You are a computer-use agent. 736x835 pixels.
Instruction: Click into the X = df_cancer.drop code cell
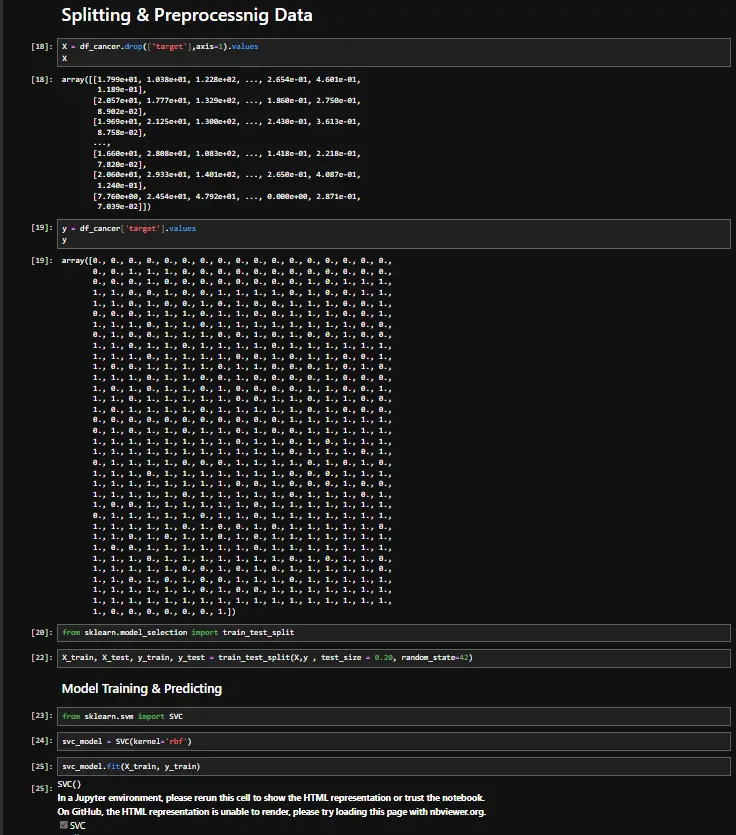[394, 52]
